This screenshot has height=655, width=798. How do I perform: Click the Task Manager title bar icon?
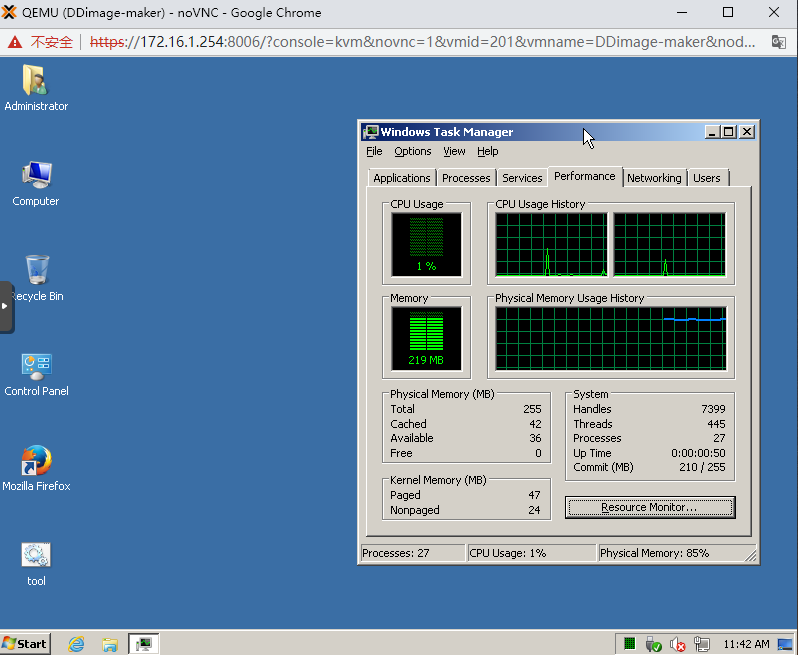(371, 132)
